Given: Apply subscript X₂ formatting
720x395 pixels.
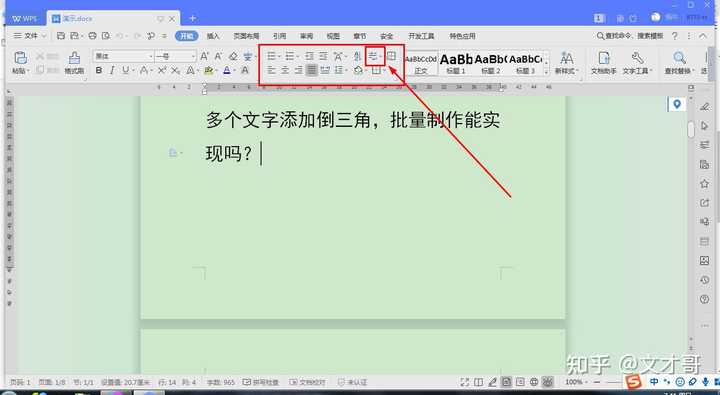Looking at the screenshot, I should (x=175, y=70).
